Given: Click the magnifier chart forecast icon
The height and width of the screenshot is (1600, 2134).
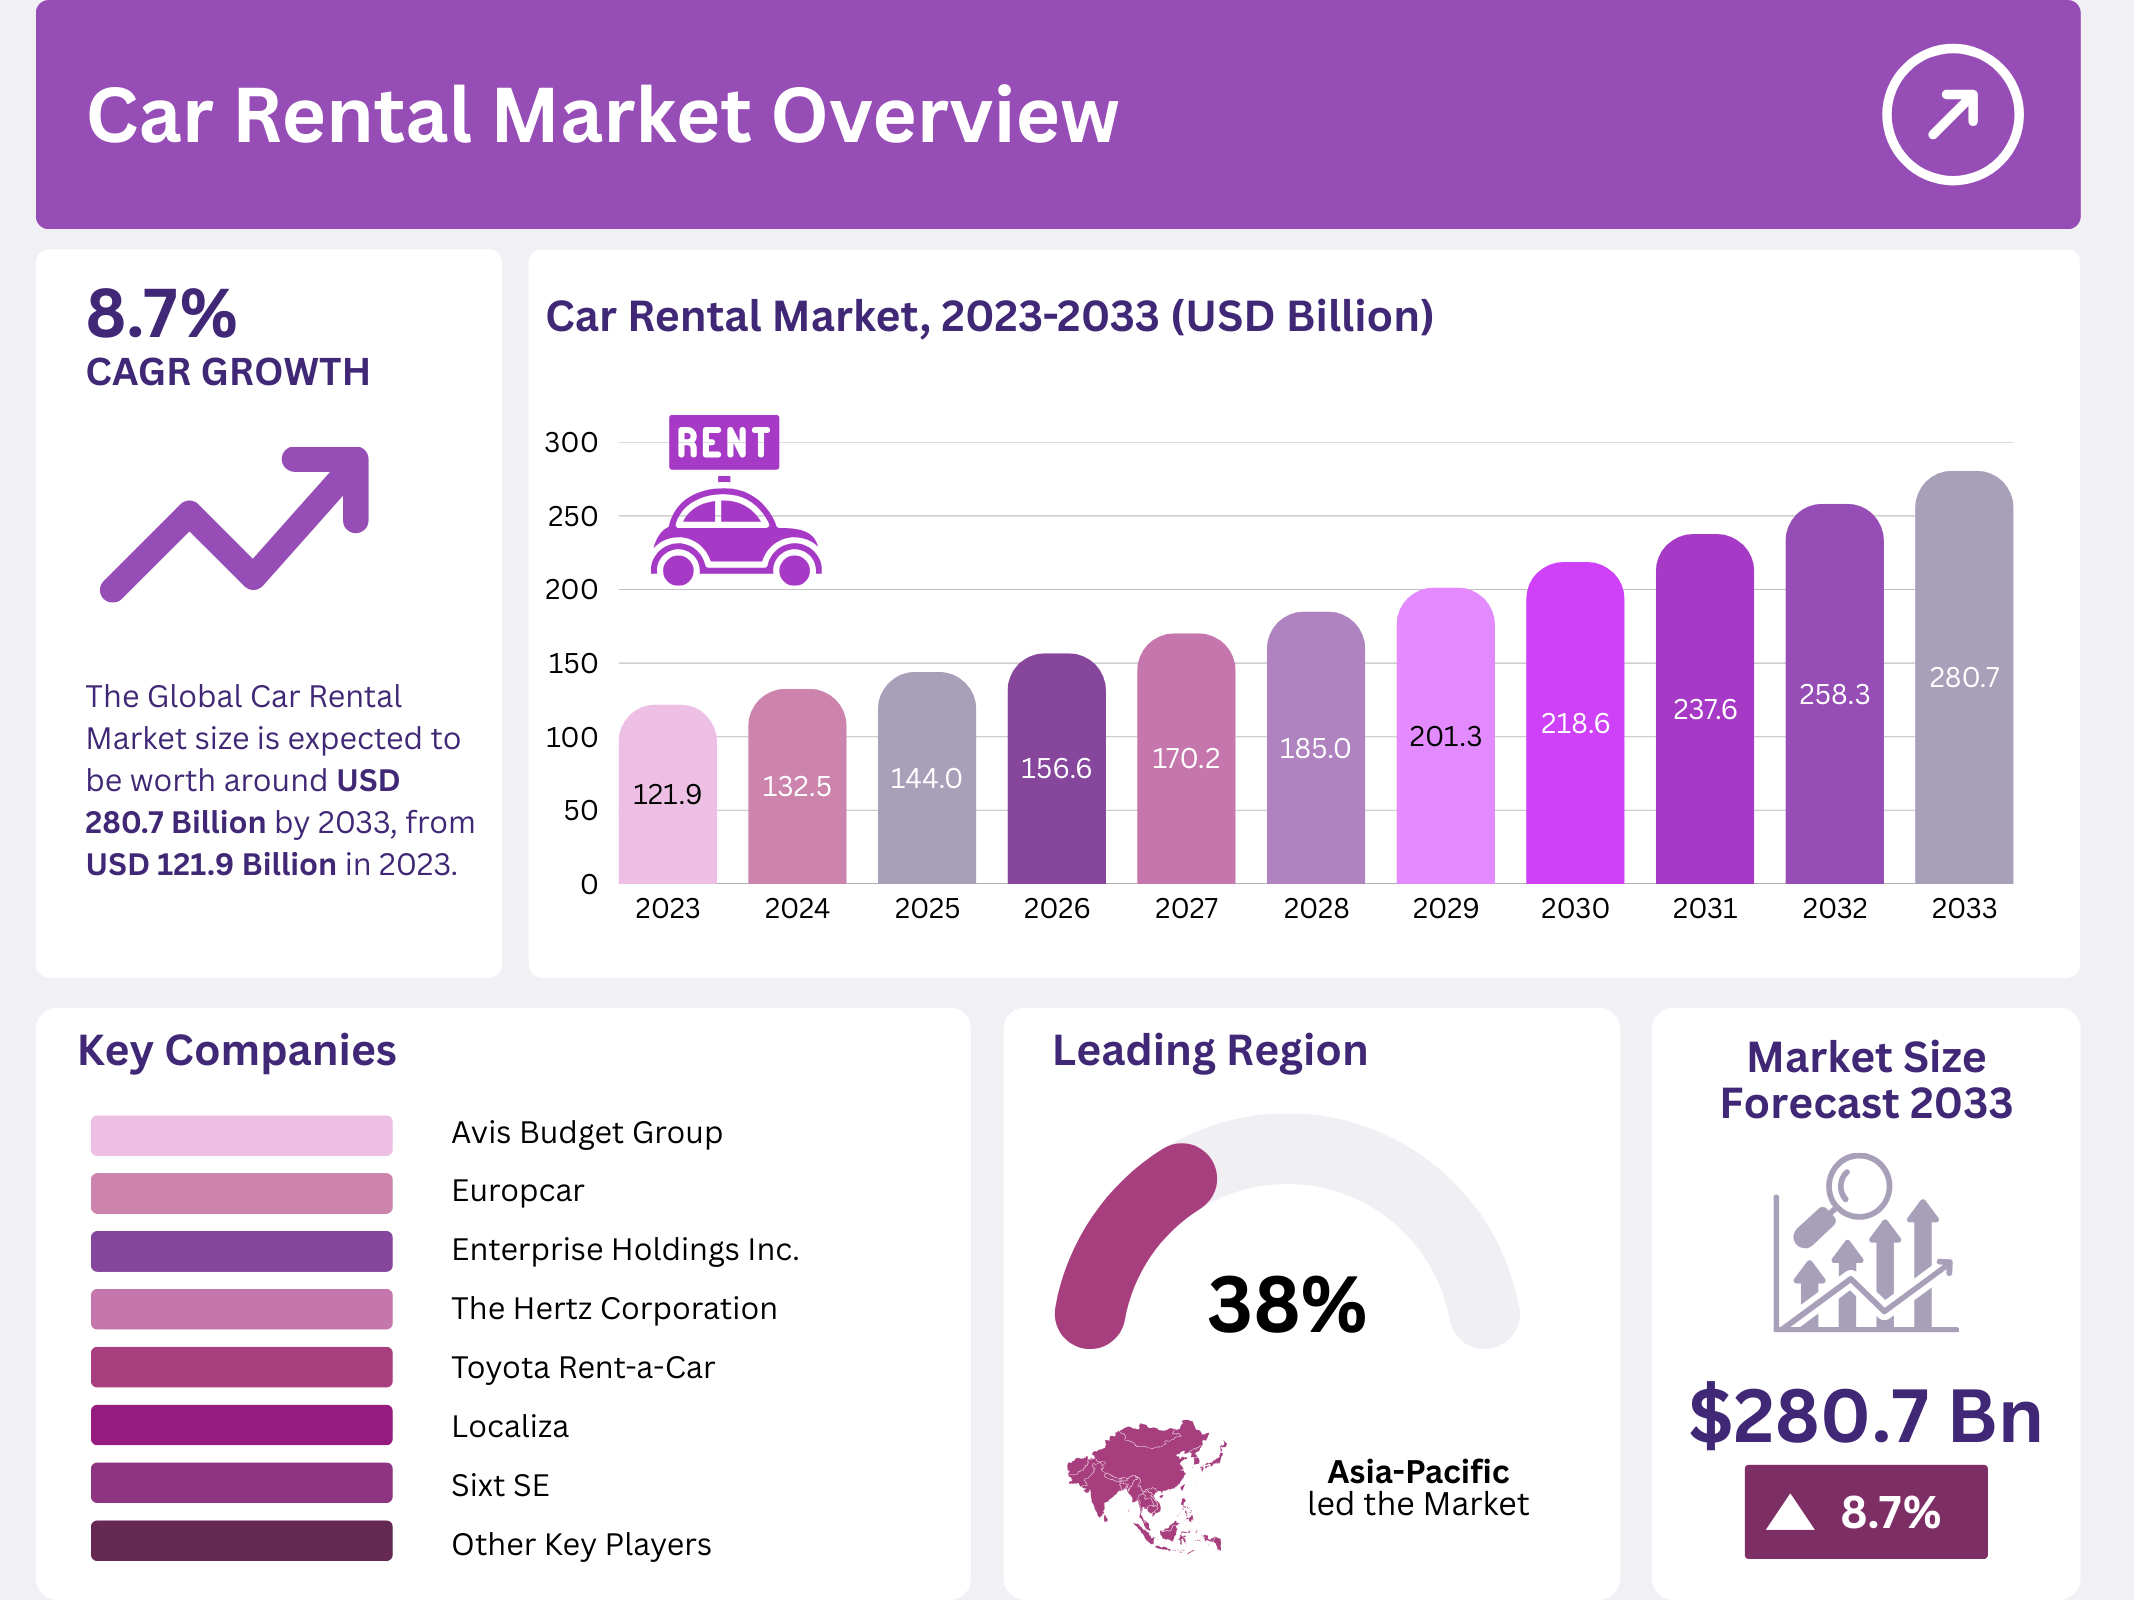Looking at the screenshot, I should click(x=1864, y=1243).
